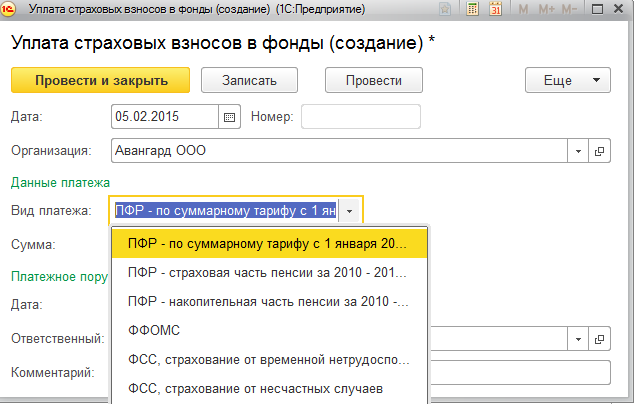Choose ФФОМС from the list
Screen dimensions: 638x404
pyautogui.click(x=269, y=330)
